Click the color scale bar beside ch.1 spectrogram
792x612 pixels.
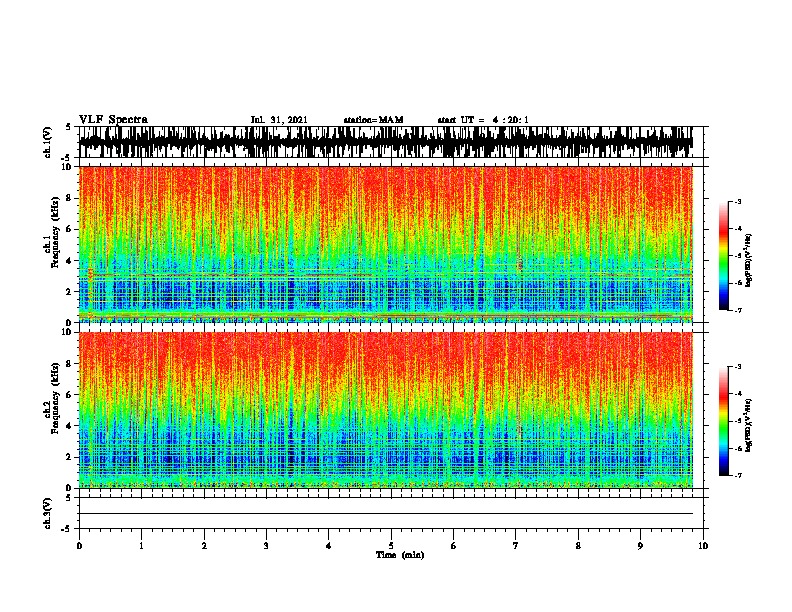724,256
